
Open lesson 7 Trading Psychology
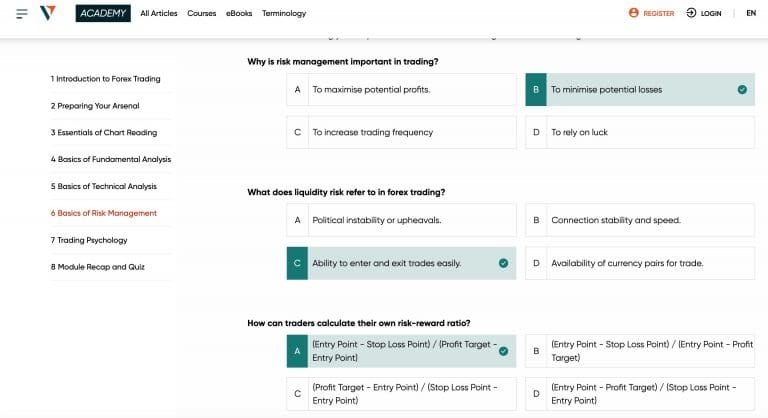[x=89, y=240]
